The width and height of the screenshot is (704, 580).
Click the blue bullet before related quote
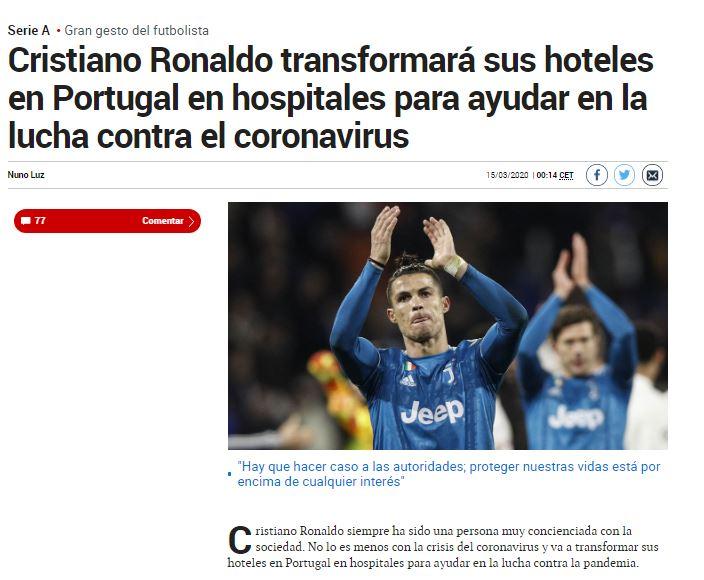230,474
